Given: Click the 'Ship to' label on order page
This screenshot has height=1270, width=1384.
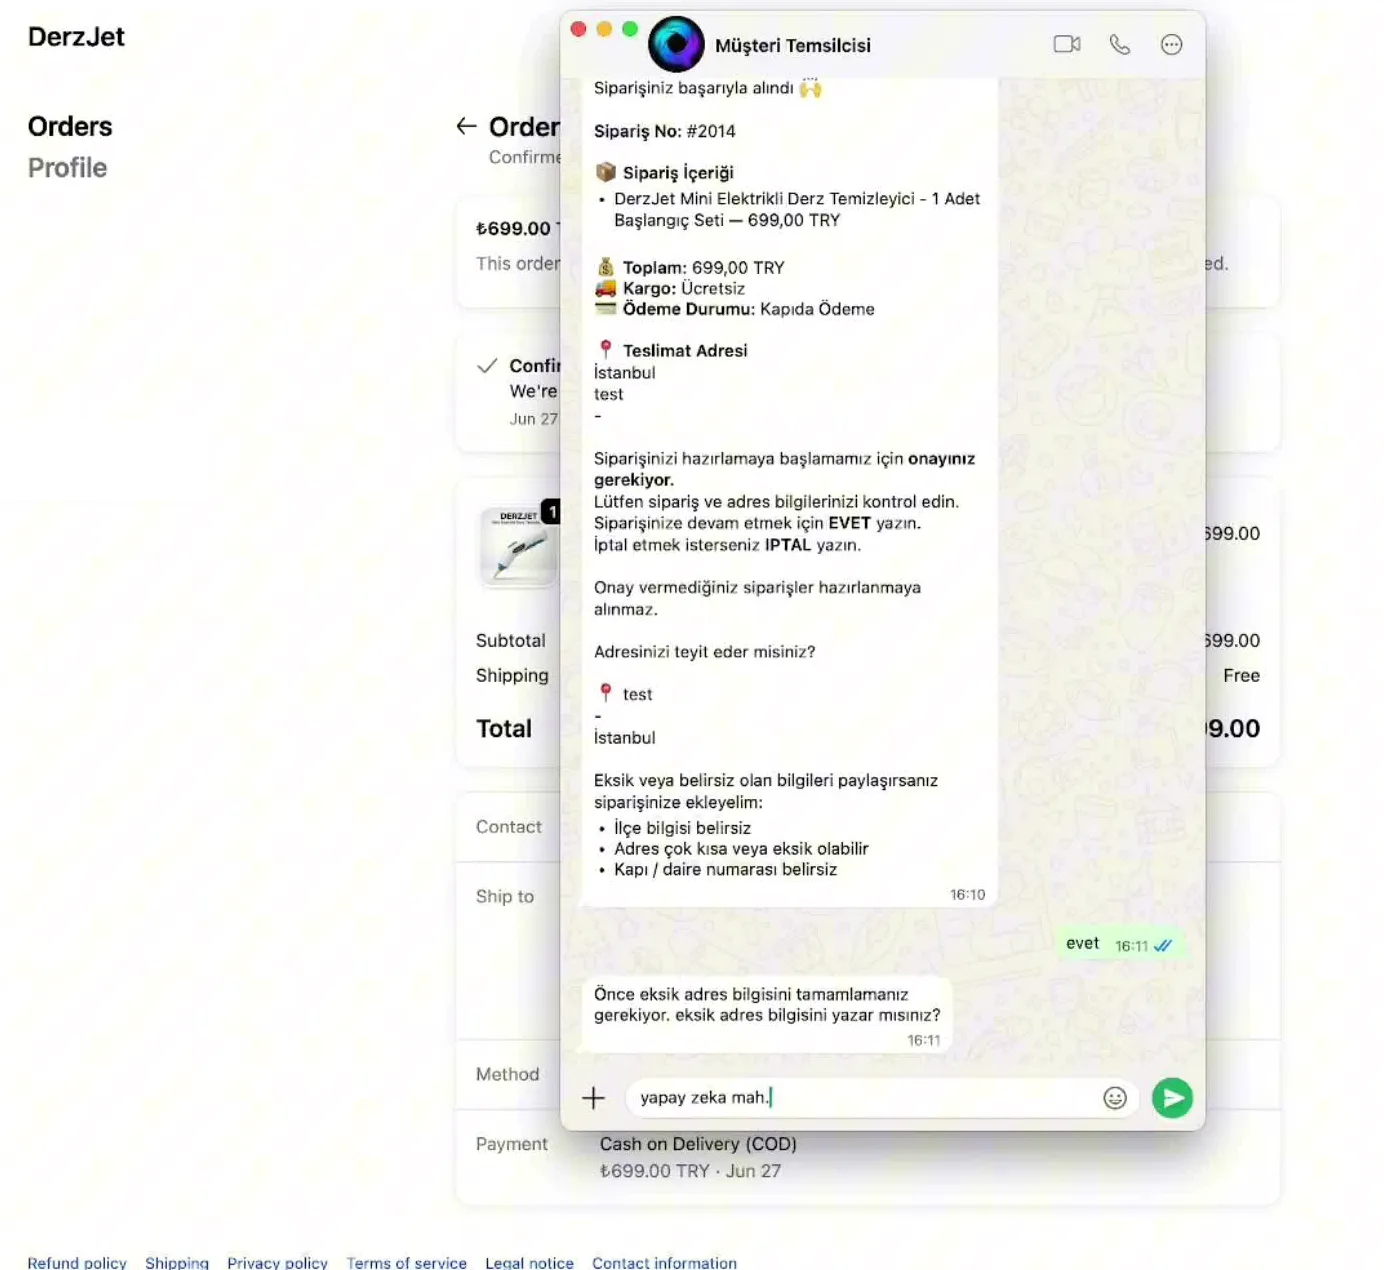Looking at the screenshot, I should (x=505, y=897).
